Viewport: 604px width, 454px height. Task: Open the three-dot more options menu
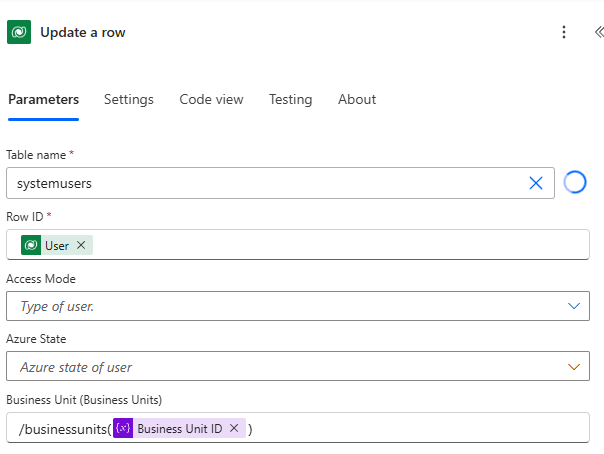[564, 32]
